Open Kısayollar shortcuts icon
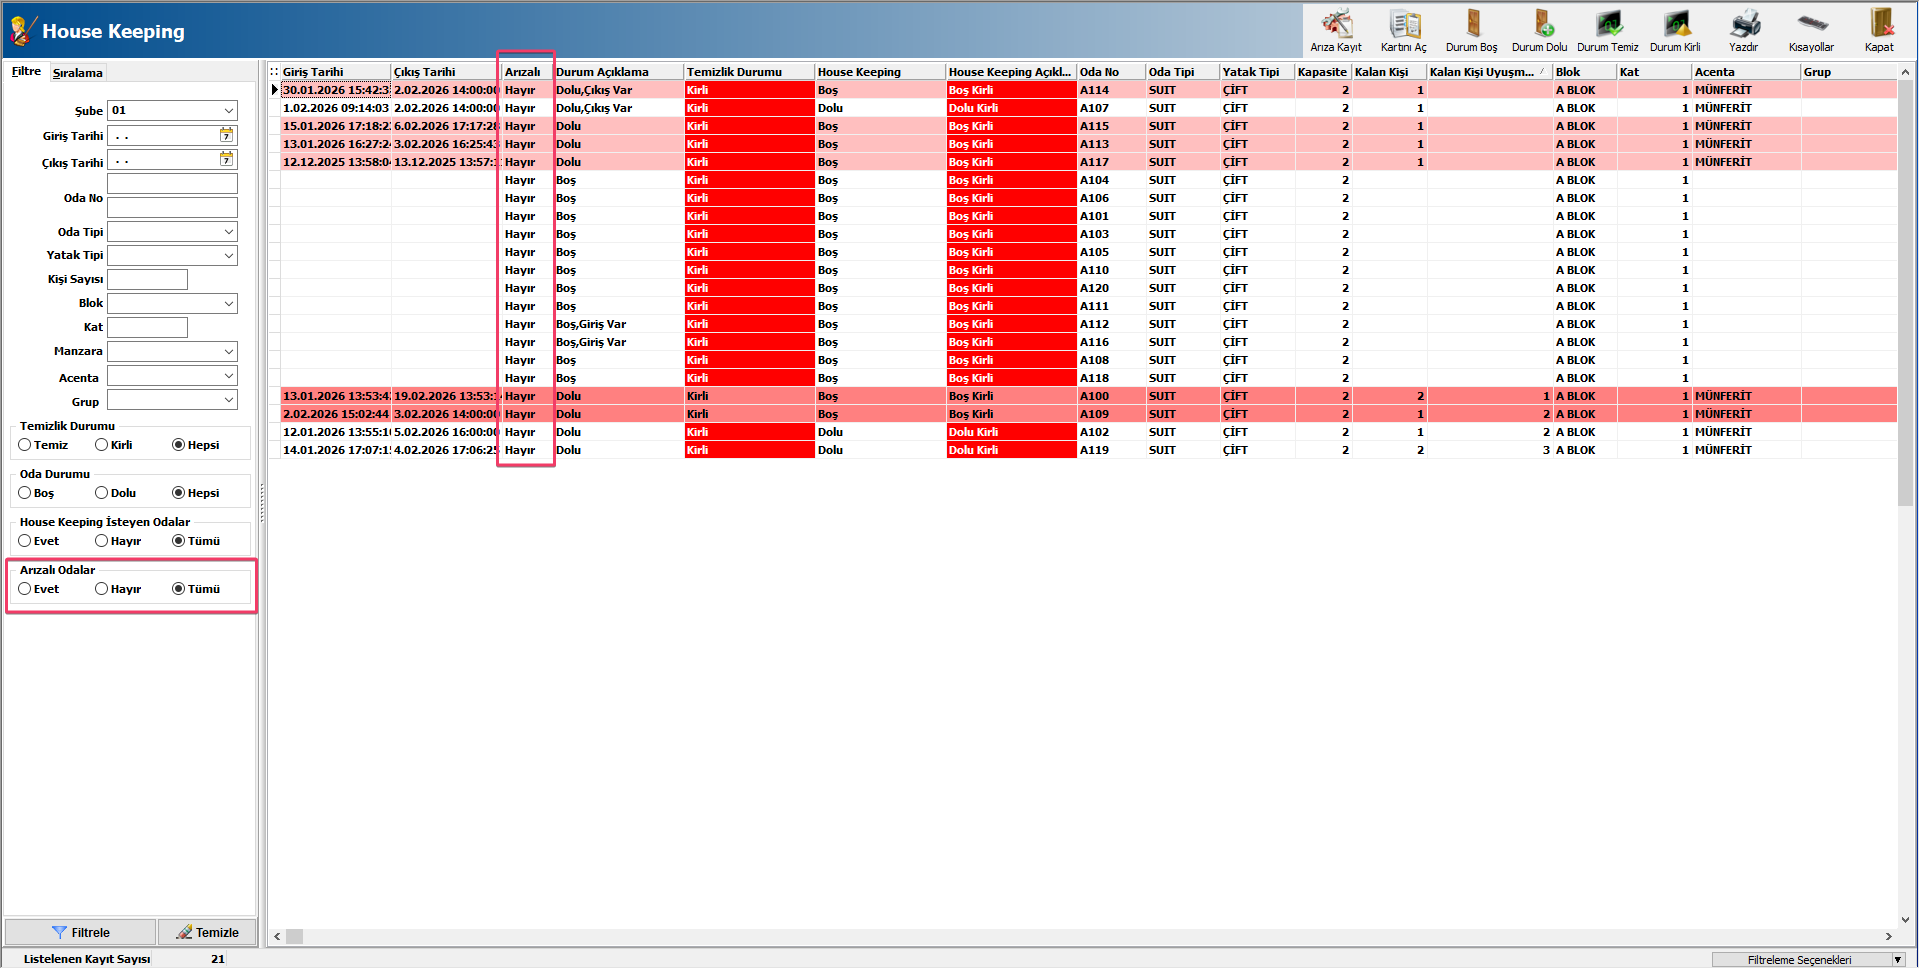Screen dimensions: 1920x969 (1811, 30)
